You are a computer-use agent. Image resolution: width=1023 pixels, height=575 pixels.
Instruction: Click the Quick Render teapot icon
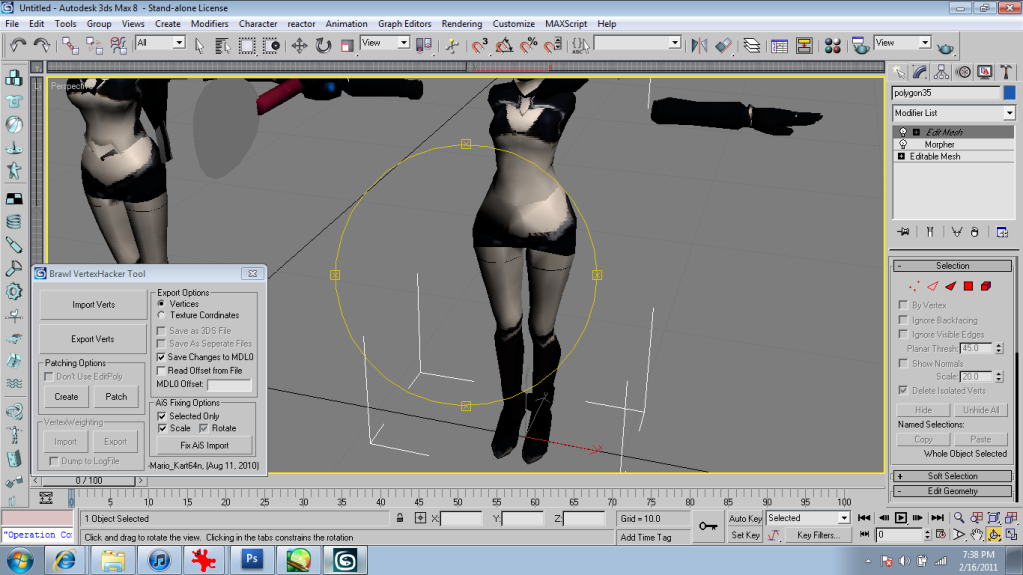945,47
